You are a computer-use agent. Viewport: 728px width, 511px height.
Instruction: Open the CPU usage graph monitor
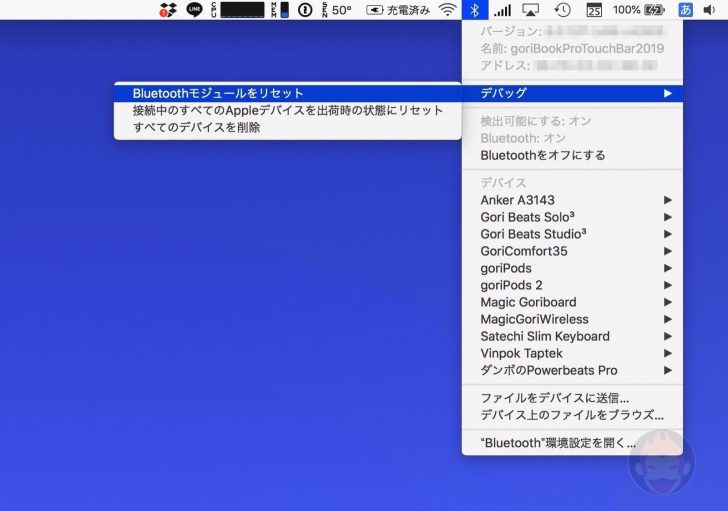[238, 10]
